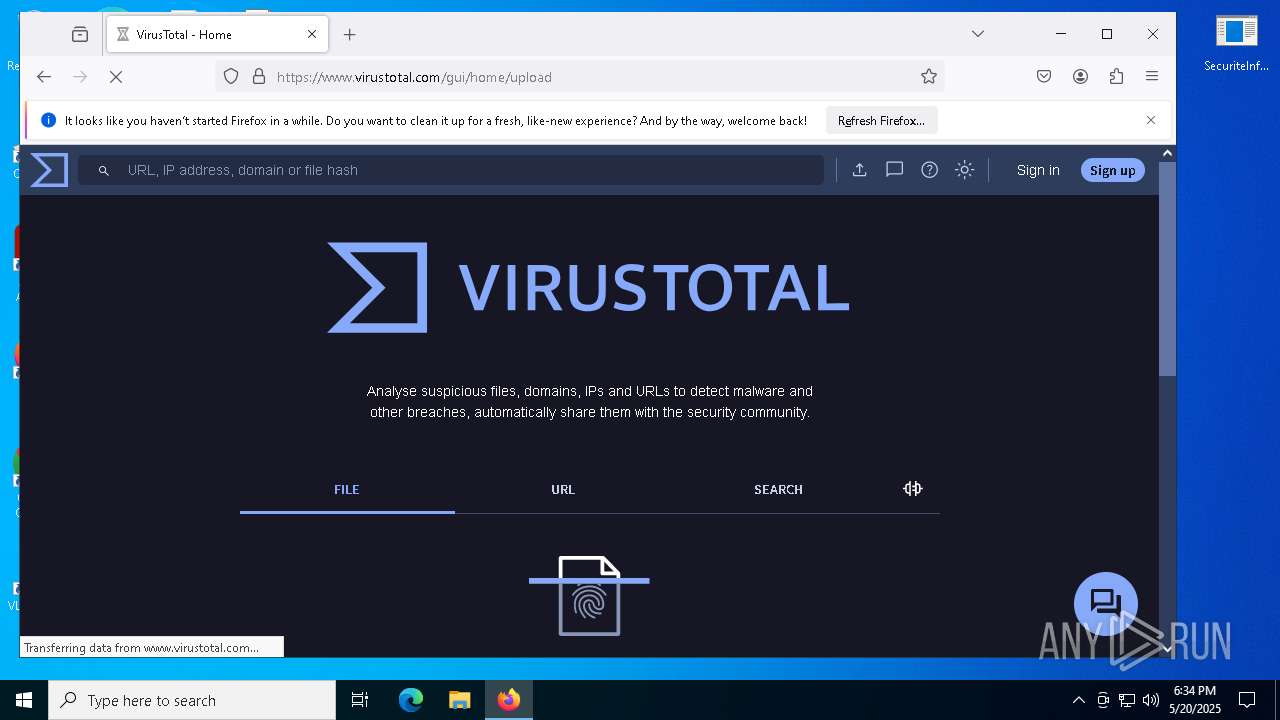Stop loading the page

coord(116,76)
